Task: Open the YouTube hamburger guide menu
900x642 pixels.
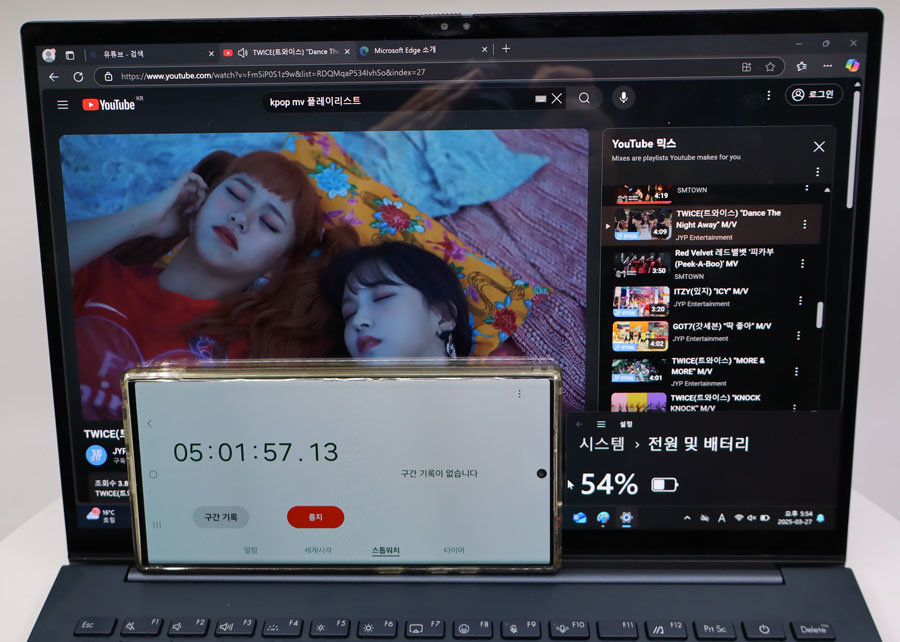Action: 63,105
